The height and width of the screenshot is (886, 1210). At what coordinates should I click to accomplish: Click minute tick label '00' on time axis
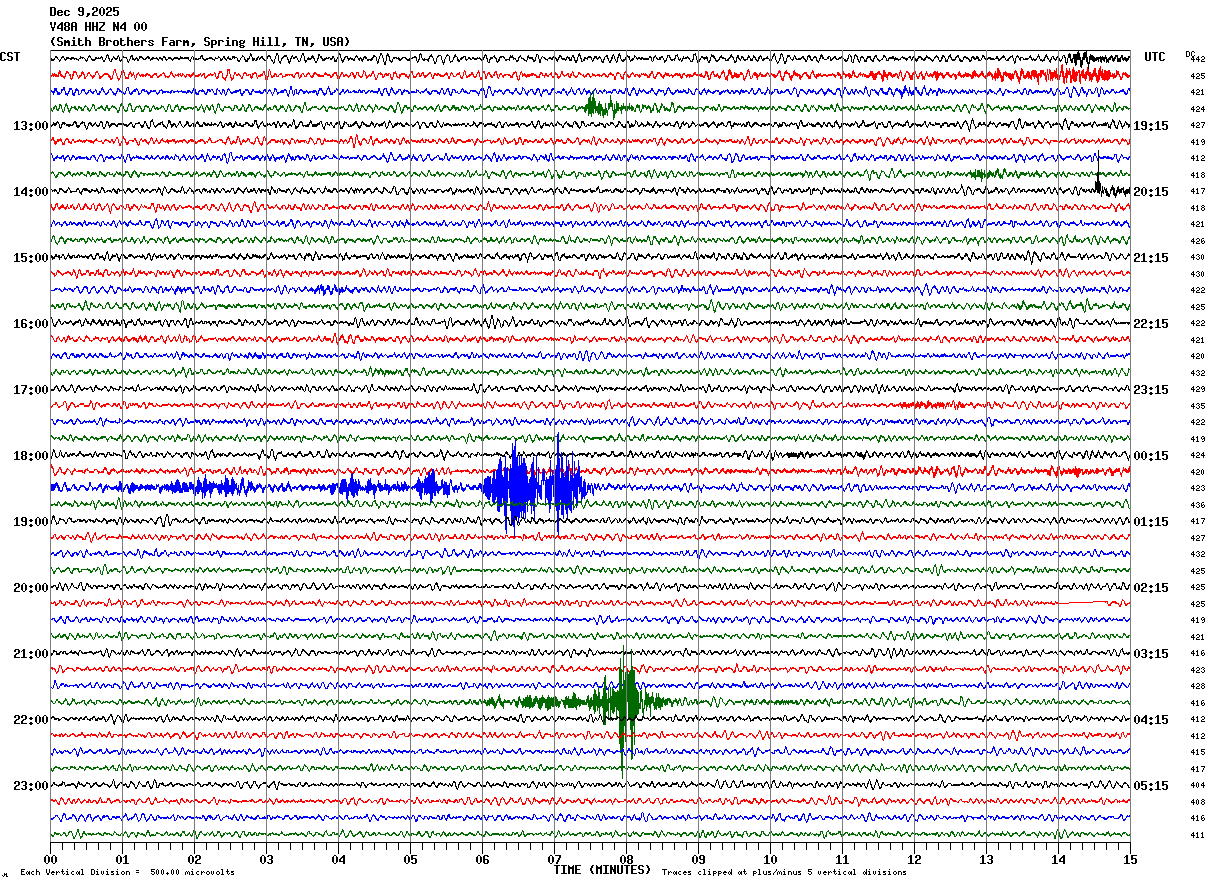tap(50, 859)
